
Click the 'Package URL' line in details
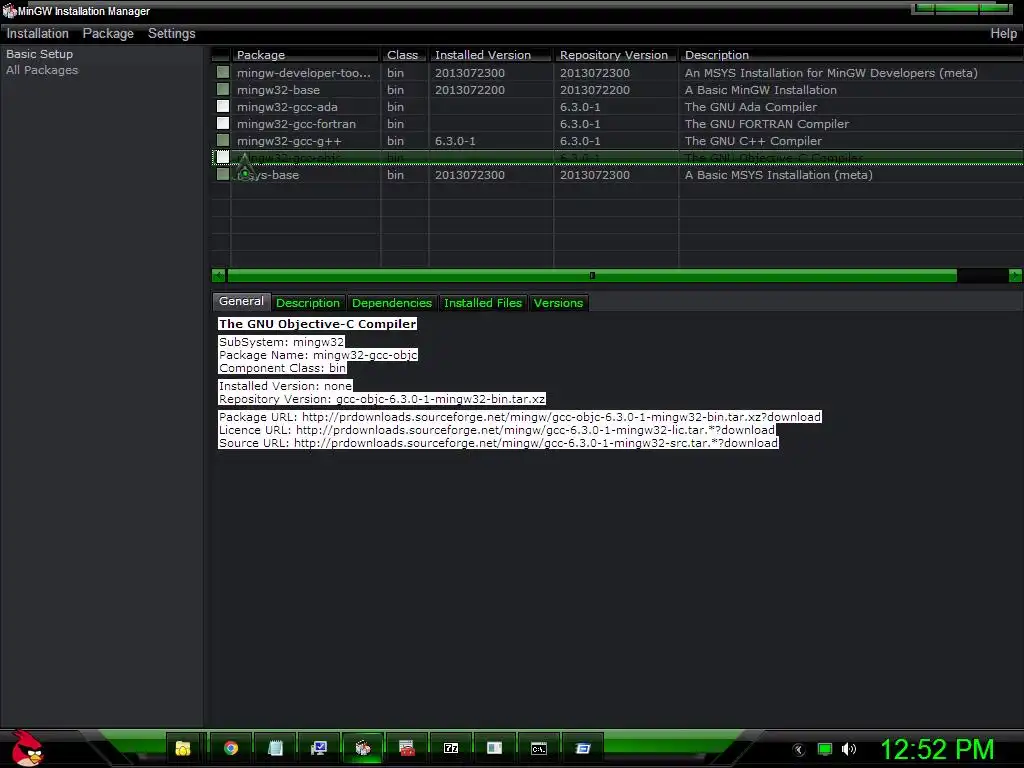pyautogui.click(x=520, y=417)
